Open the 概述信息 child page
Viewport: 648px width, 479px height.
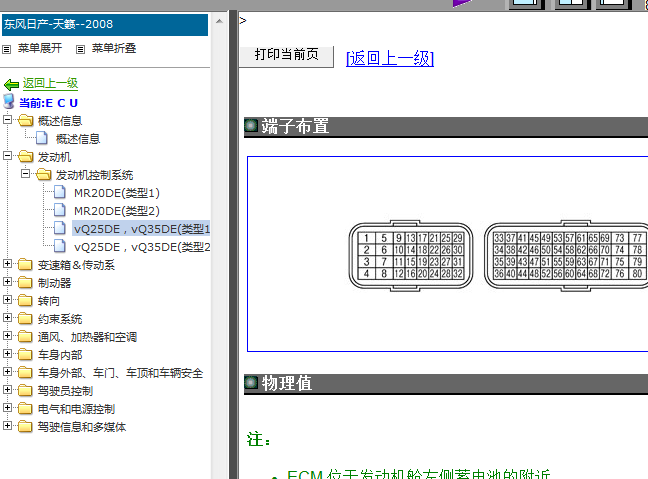78,139
